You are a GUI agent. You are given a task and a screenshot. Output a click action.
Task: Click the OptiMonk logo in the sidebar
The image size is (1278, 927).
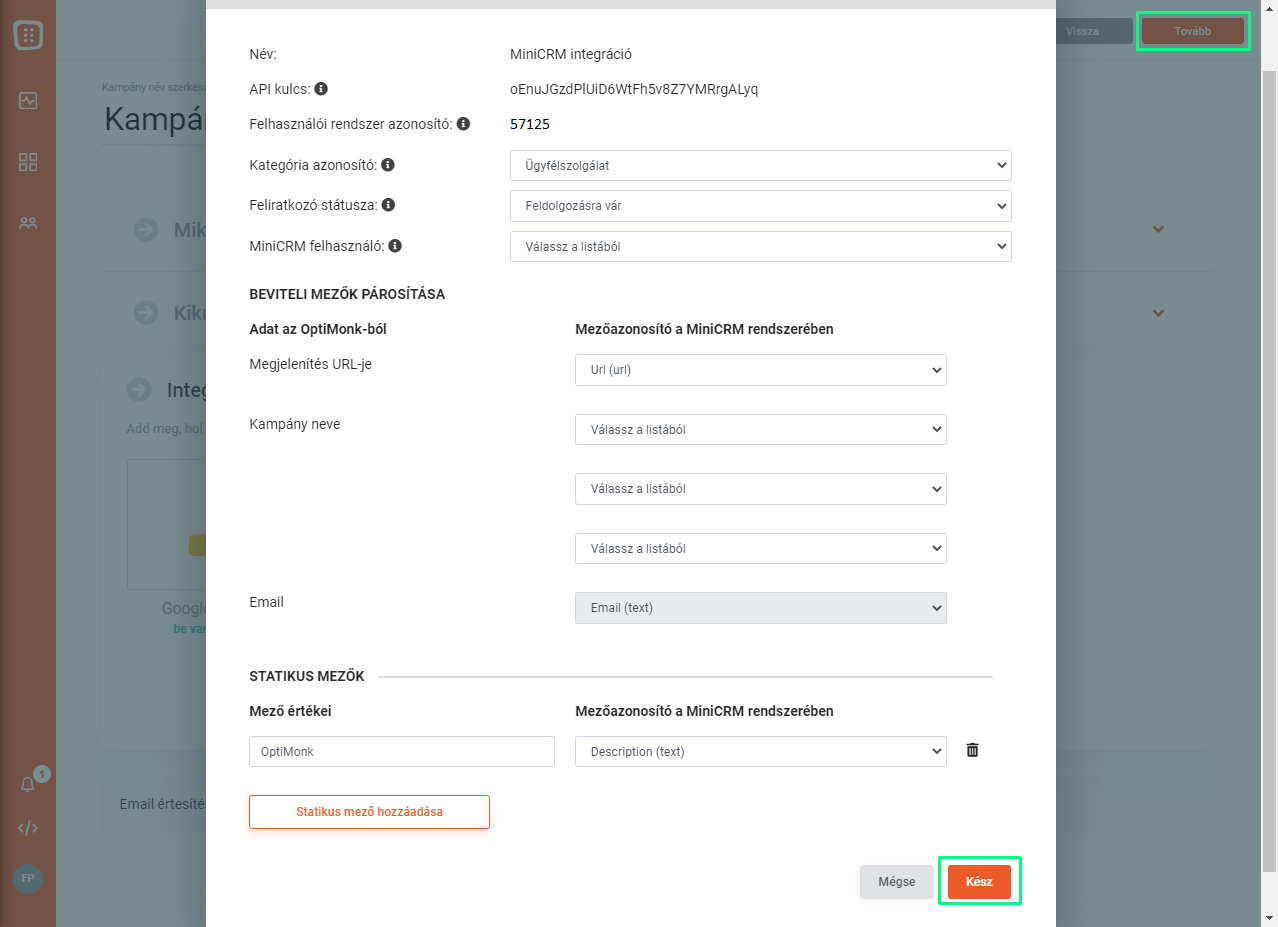coord(28,35)
